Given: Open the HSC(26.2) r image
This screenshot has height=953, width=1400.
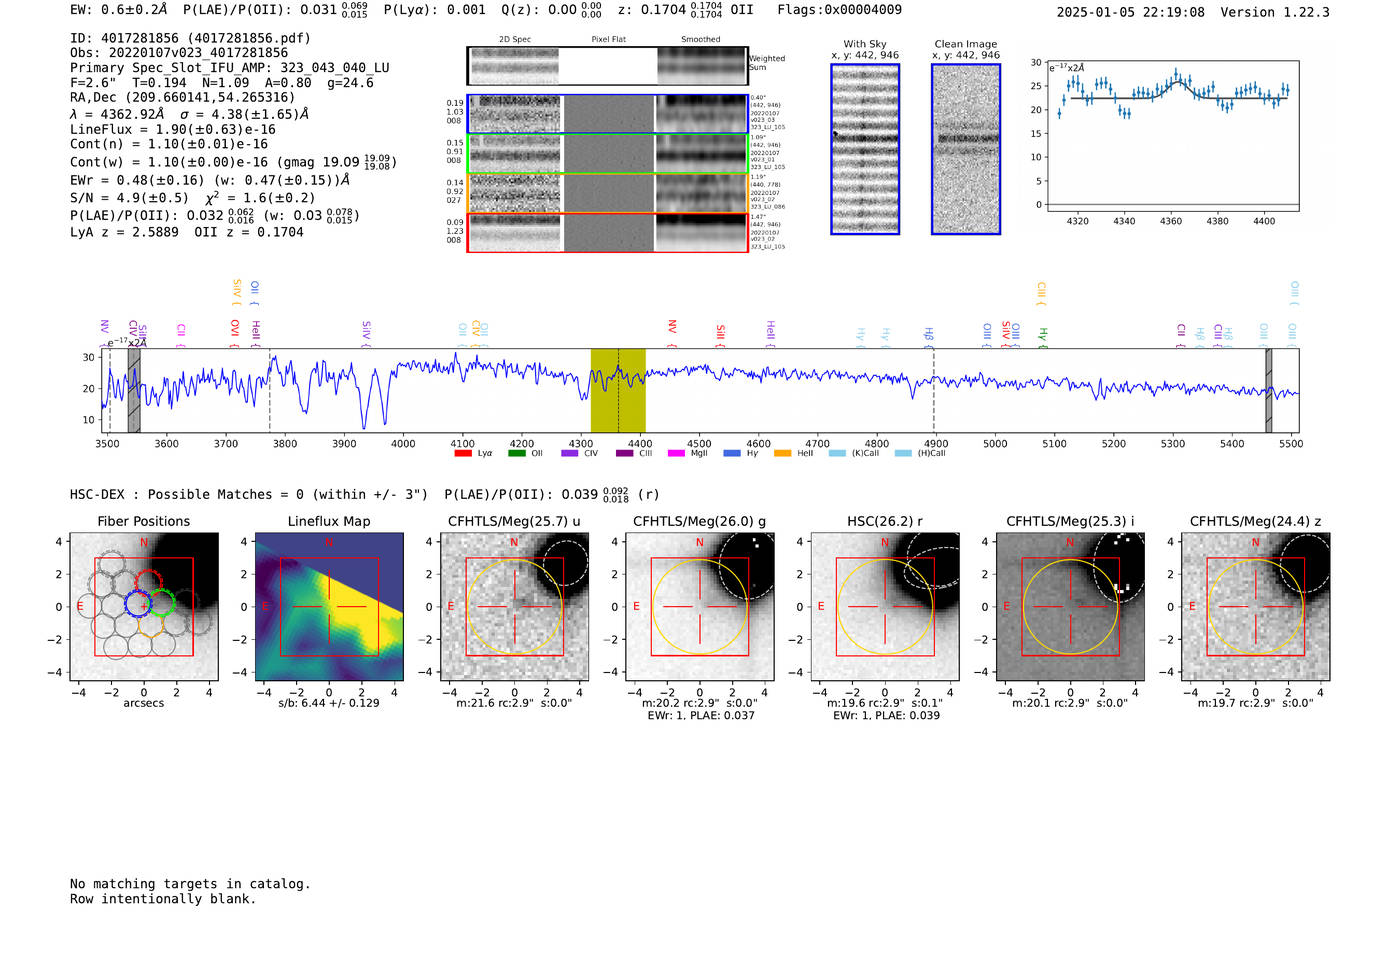Looking at the screenshot, I should 885,607.
